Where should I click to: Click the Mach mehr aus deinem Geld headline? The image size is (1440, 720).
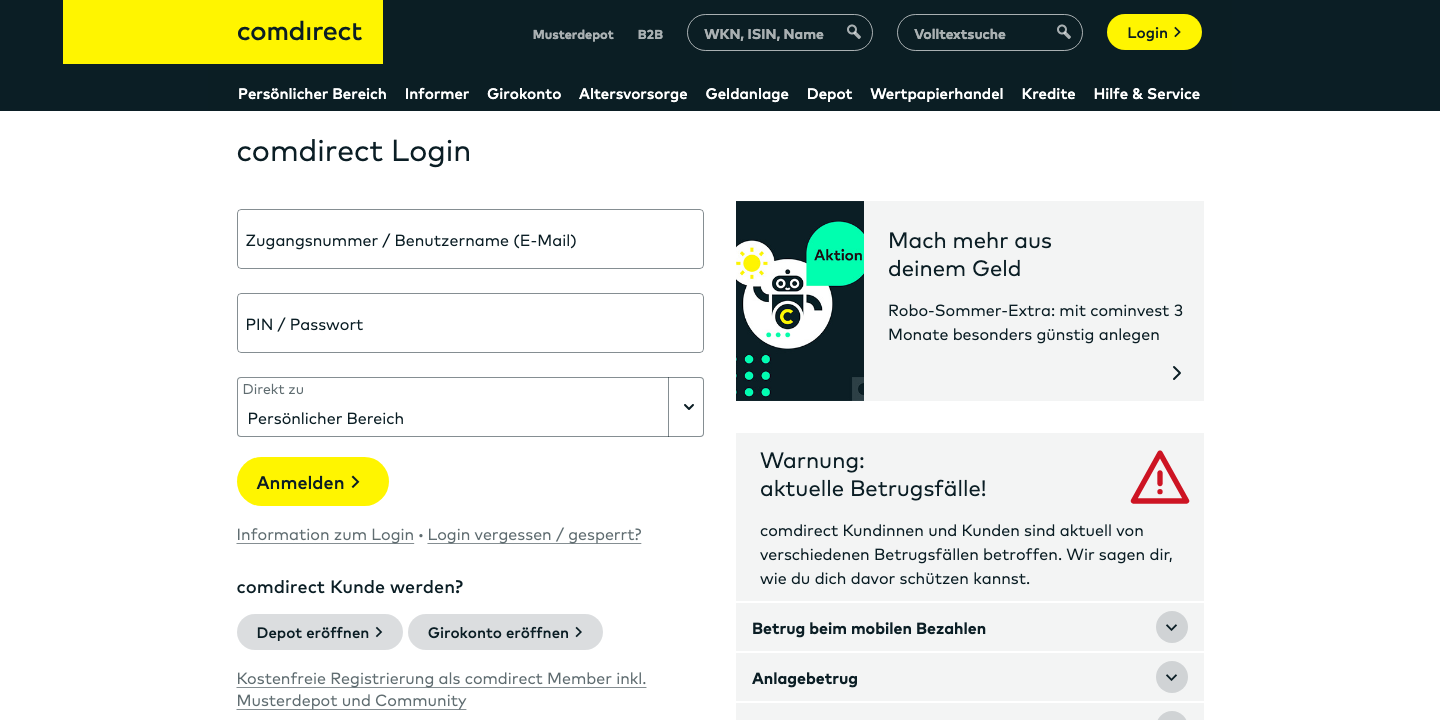pyautogui.click(x=970, y=254)
